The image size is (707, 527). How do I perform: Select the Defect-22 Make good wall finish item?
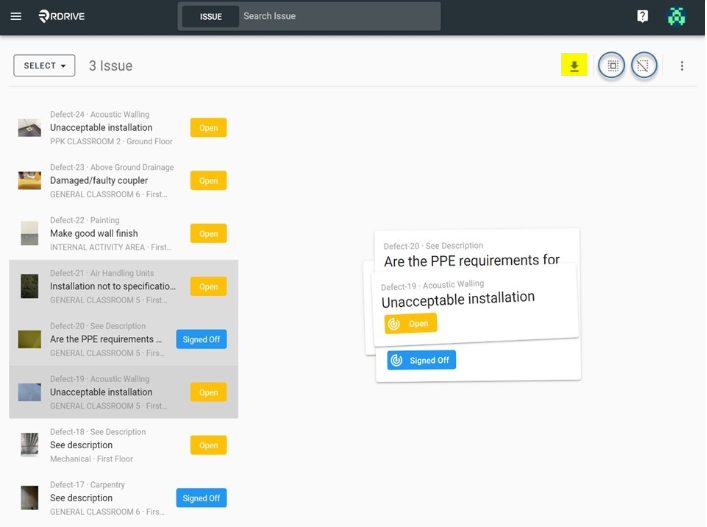tap(124, 234)
